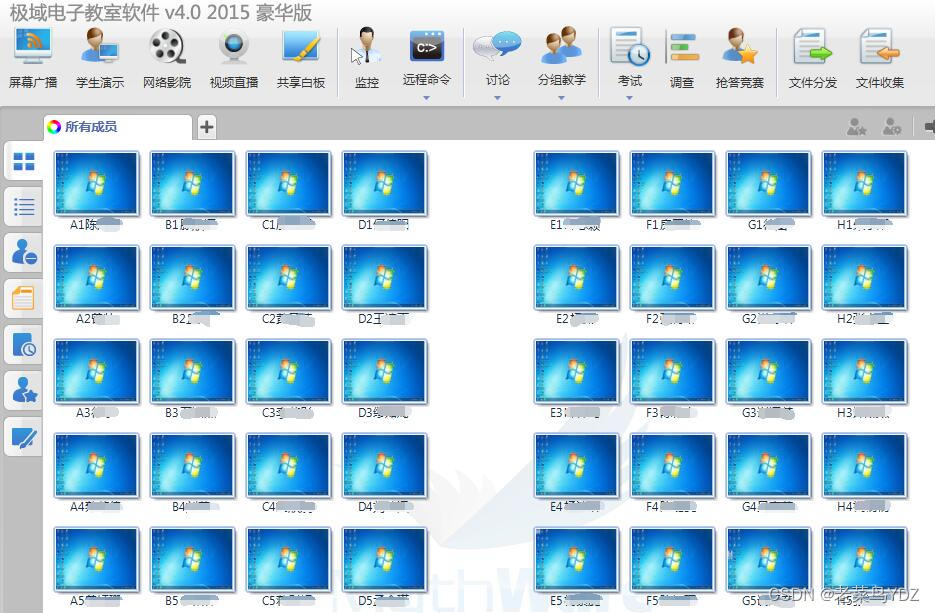Select student screen D3
This screenshot has height=613, width=935.
click(384, 372)
